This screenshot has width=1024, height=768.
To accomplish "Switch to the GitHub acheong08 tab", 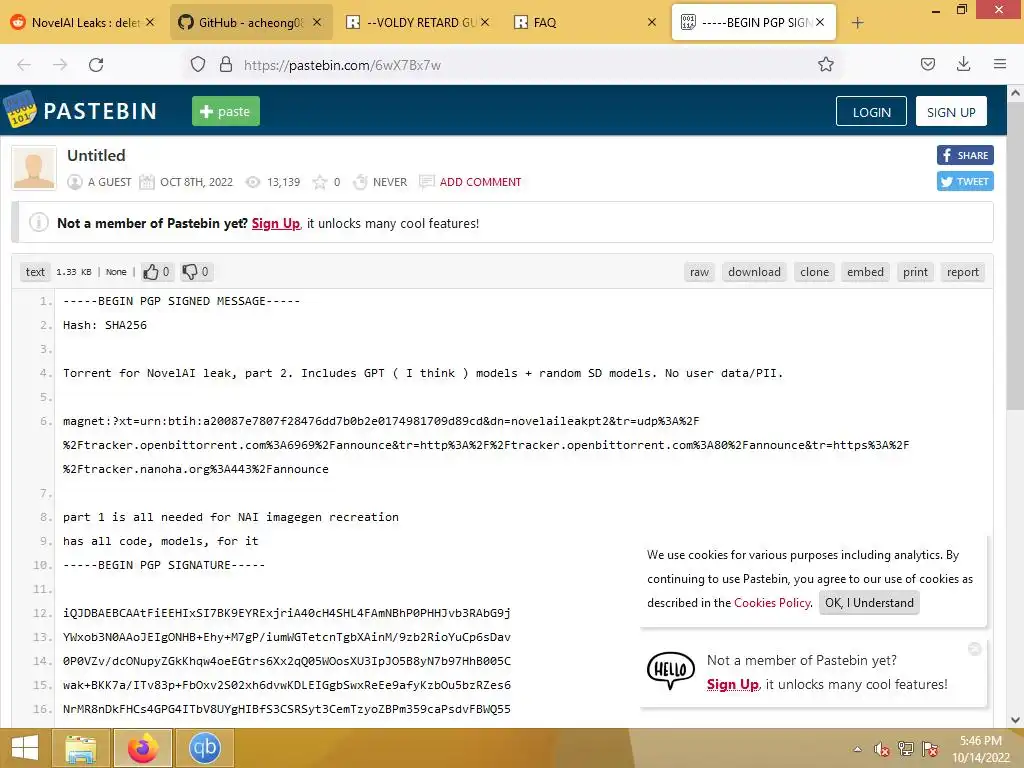I will pos(251,22).
